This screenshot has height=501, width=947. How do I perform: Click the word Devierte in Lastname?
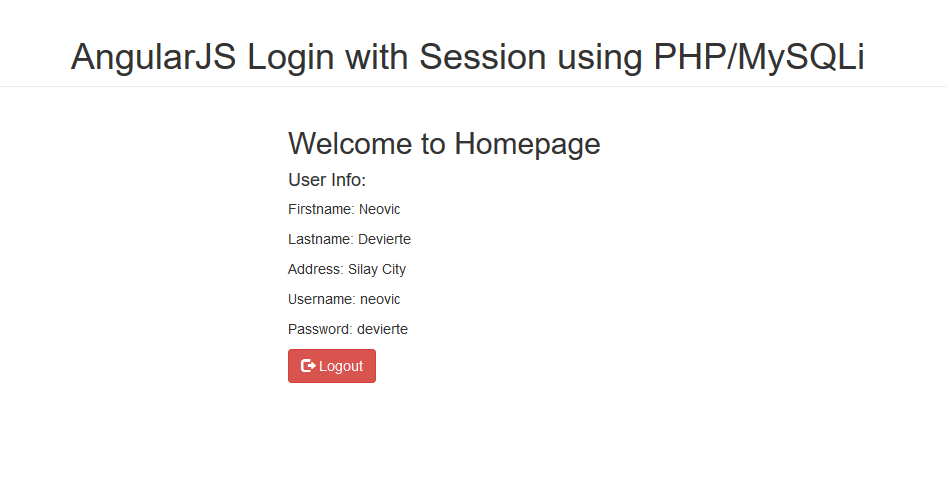(384, 240)
